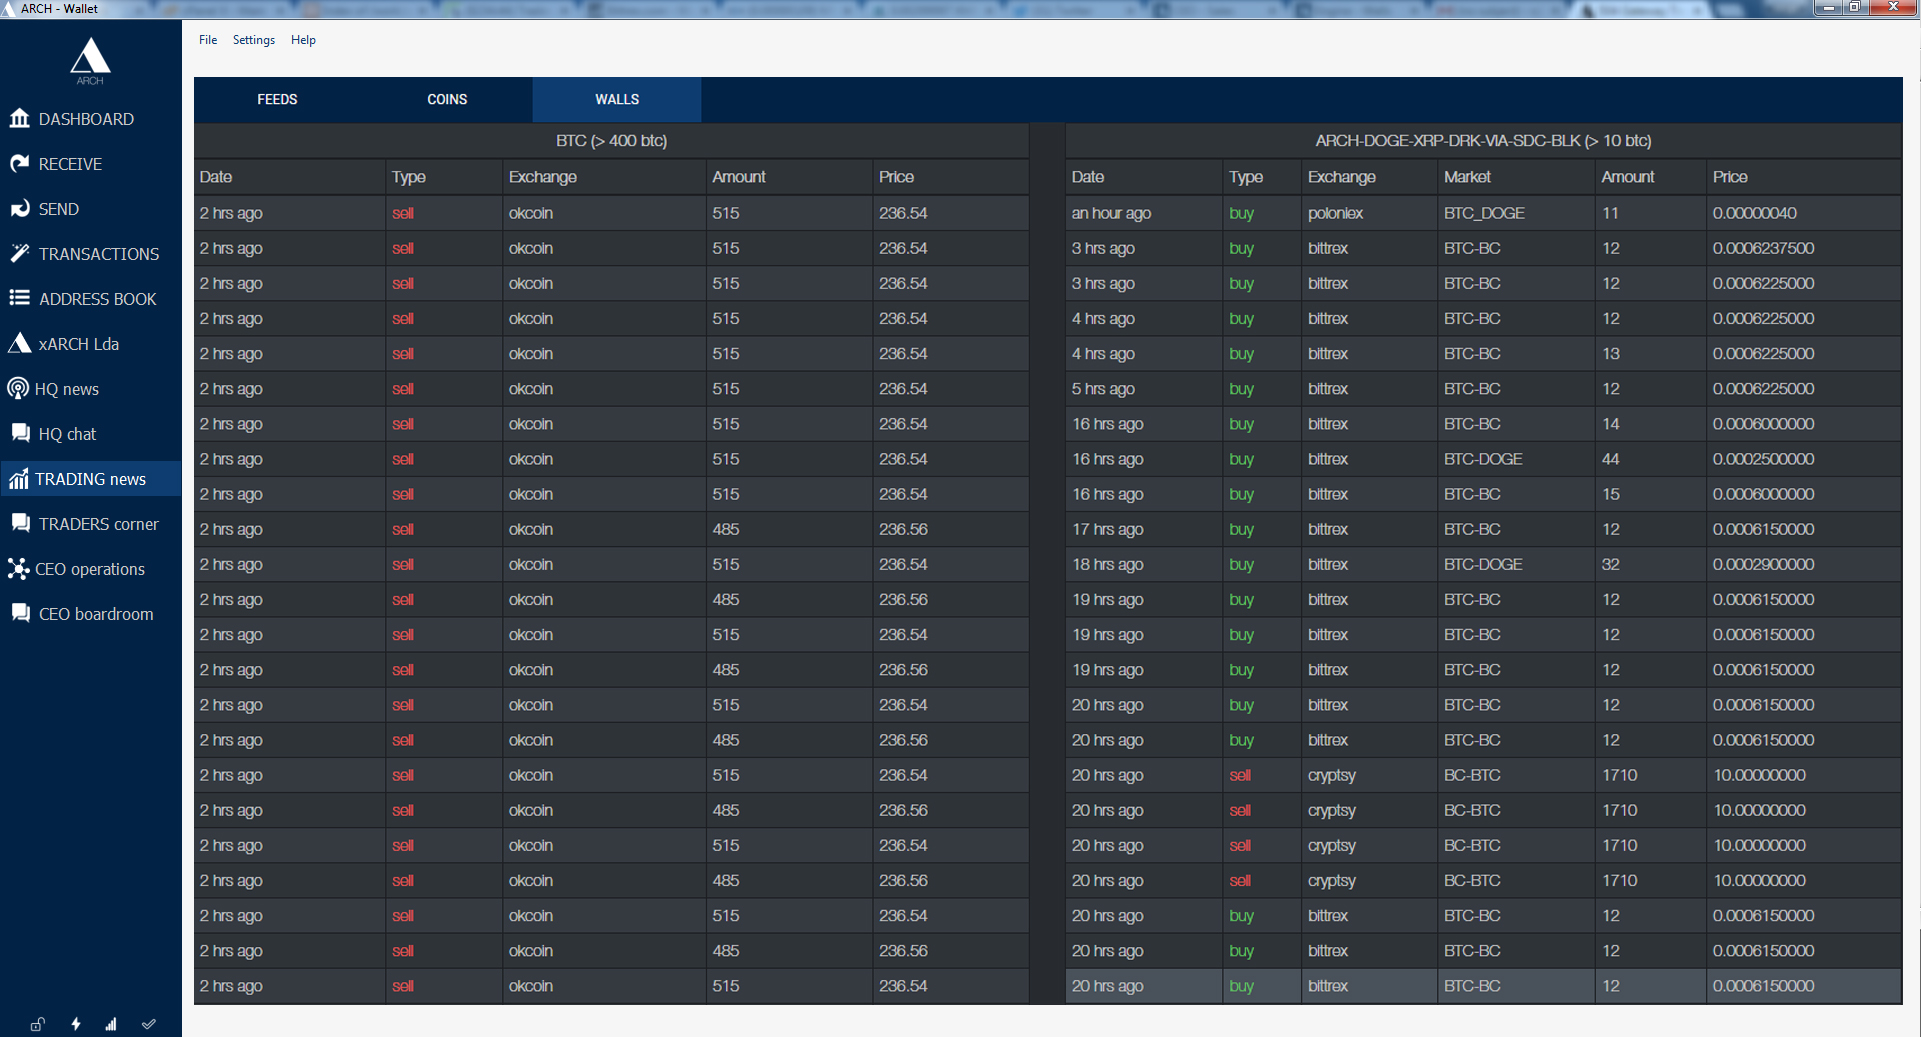
Task: Select the WALLS tab
Action: [x=617, y=99]
